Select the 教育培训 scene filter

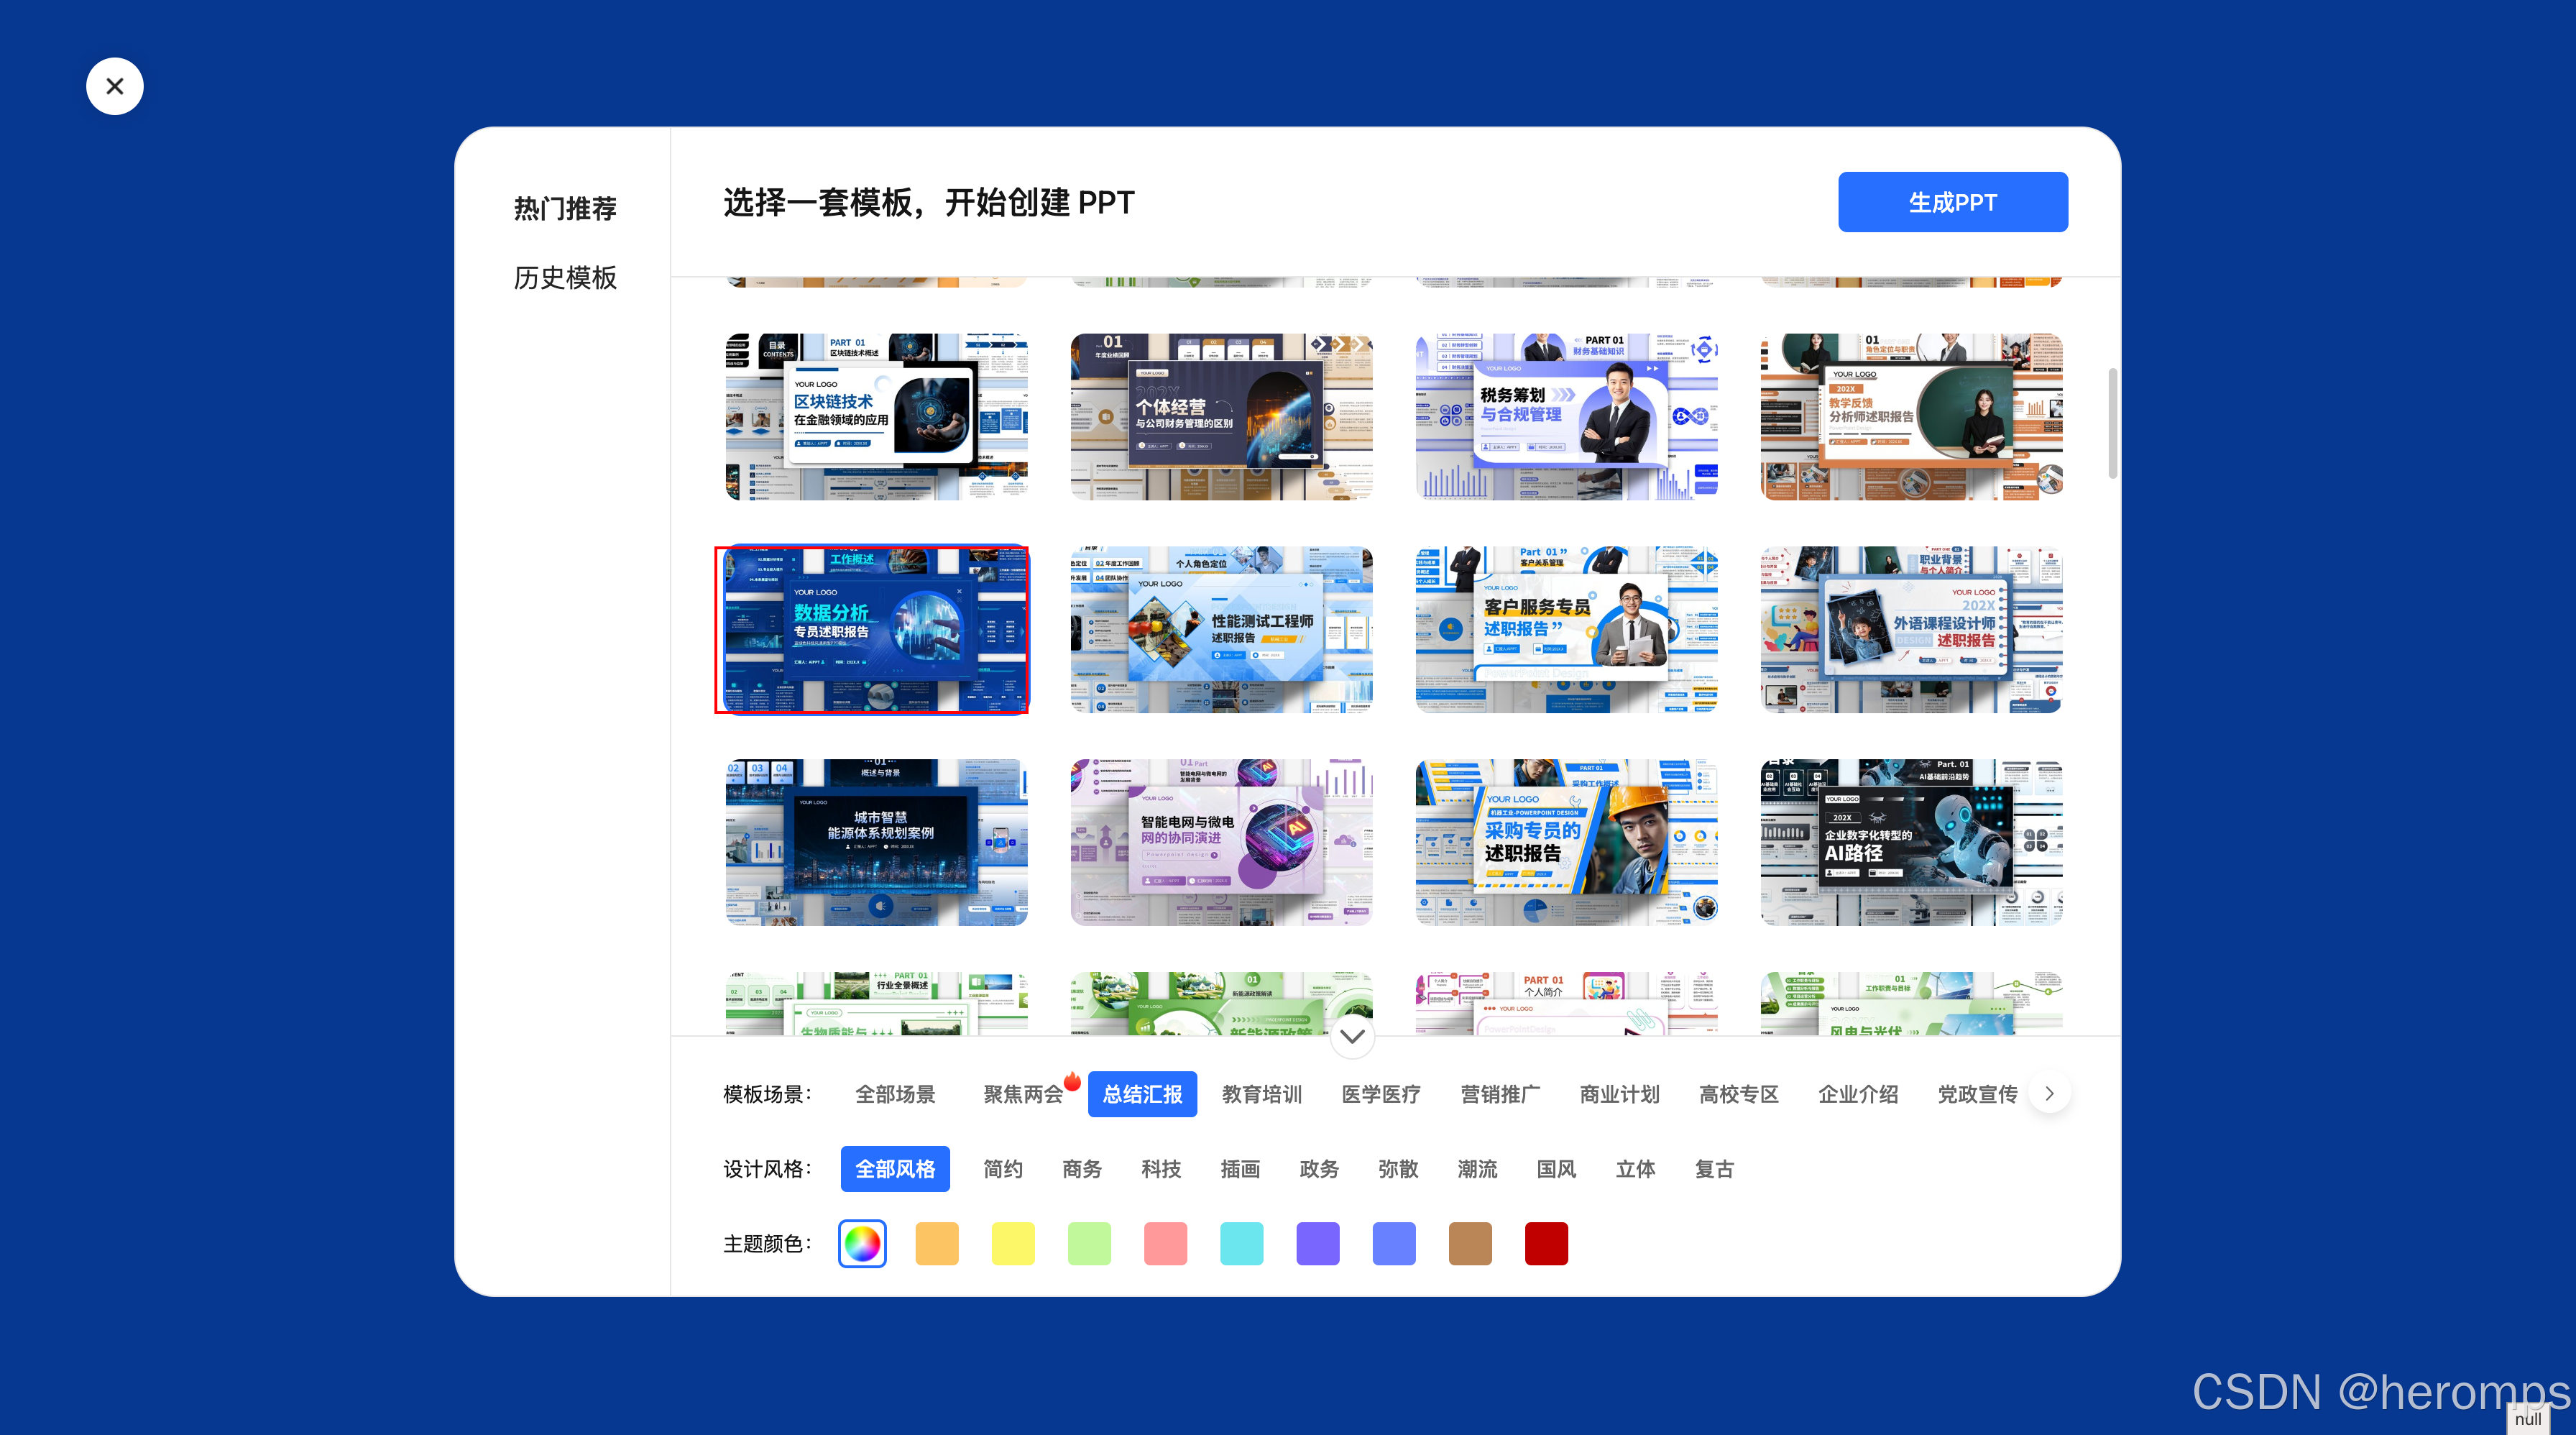[1261, 1094]
